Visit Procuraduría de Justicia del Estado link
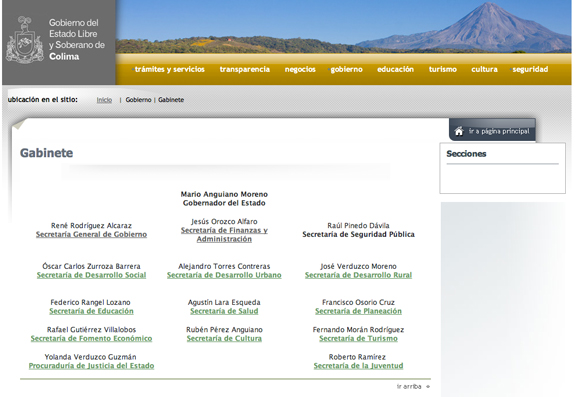This screenshot has height=397, width=580. coord(91,366)
